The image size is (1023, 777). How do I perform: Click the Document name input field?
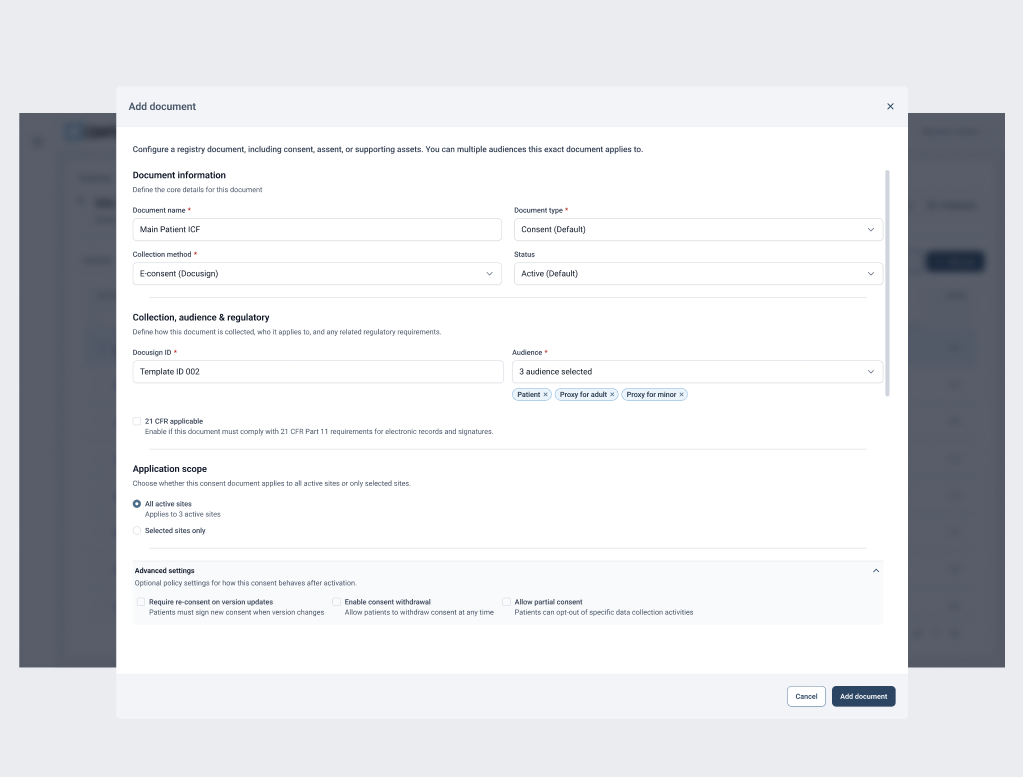(317, 230)
